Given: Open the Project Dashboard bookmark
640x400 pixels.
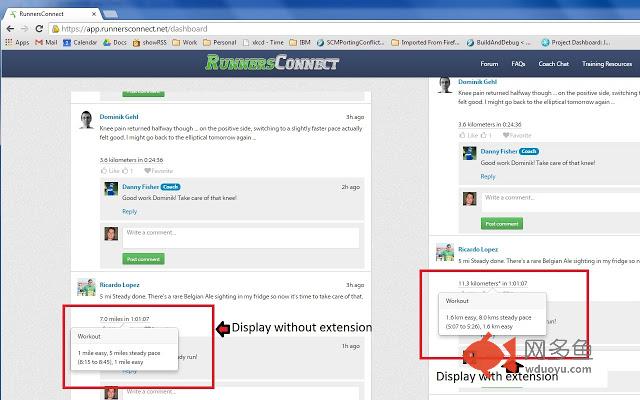Looking at the screenshot, I should (x=576, y=42).
